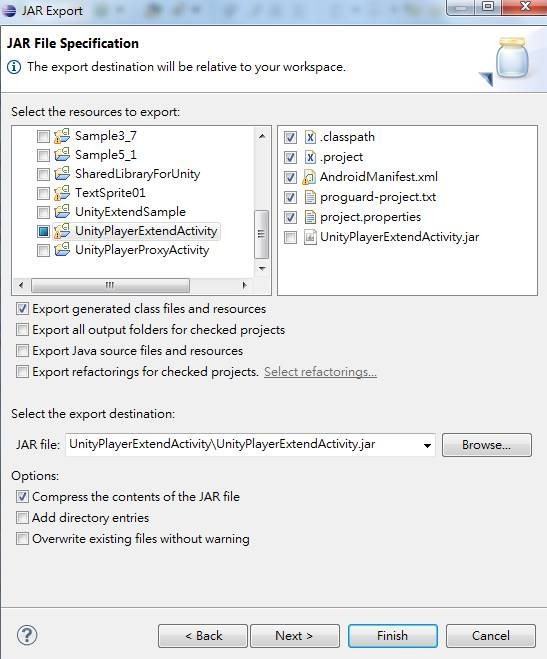Click the UnityPlayerProxyActivity project icon

click(x=62, y=250)
